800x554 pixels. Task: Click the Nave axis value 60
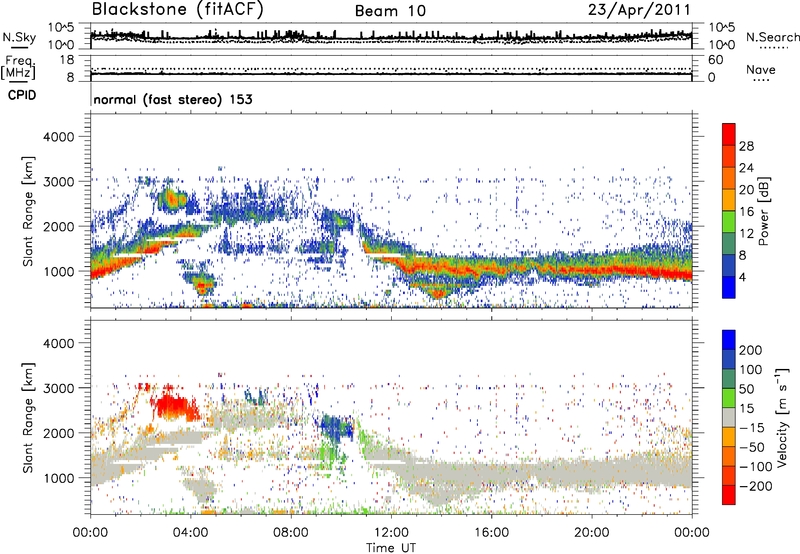coord(715,60)
